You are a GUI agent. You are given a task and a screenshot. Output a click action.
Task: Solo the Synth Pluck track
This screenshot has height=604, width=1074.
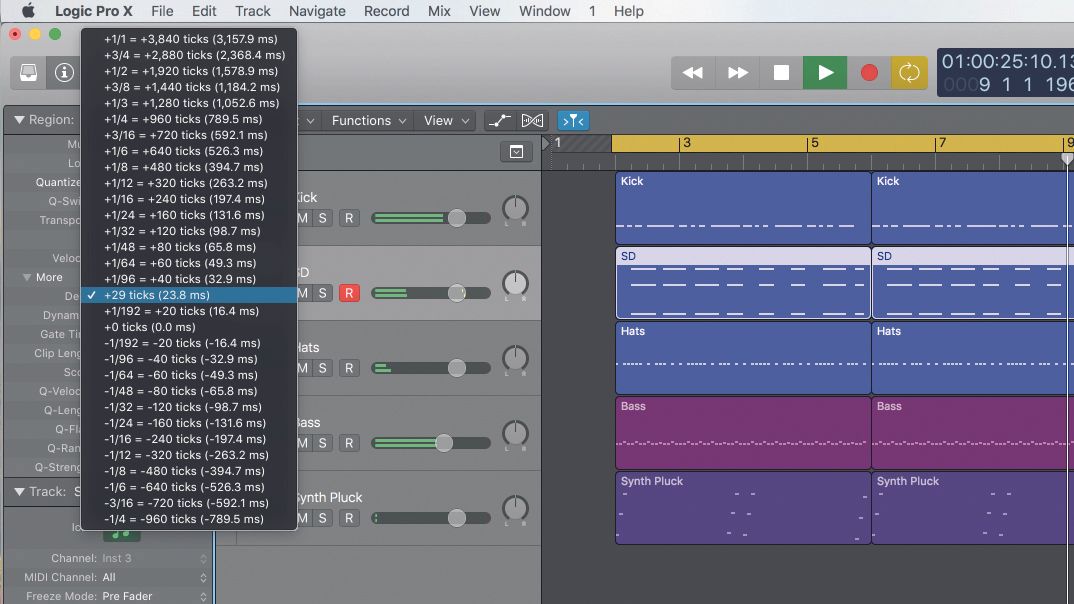323,518
